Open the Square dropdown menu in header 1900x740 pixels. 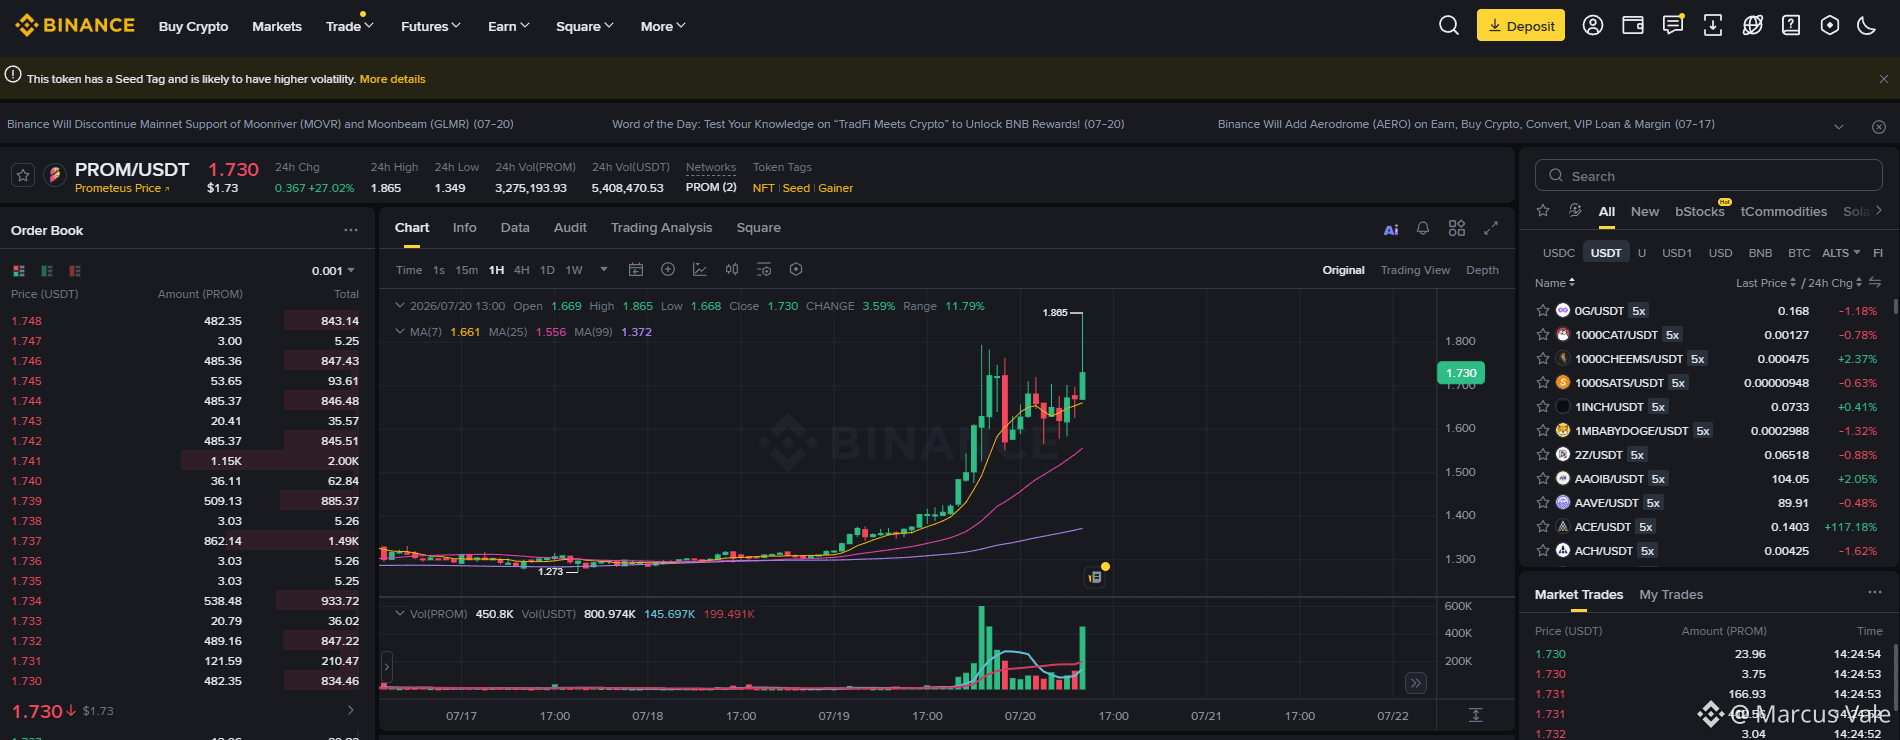[x=585, y=26]
